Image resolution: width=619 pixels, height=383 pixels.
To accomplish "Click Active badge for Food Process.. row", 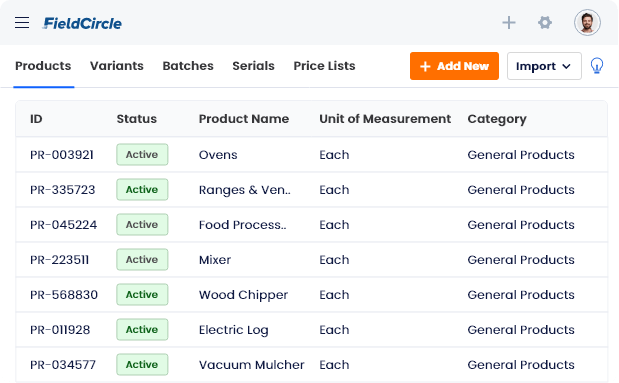I will click(142, 224).
